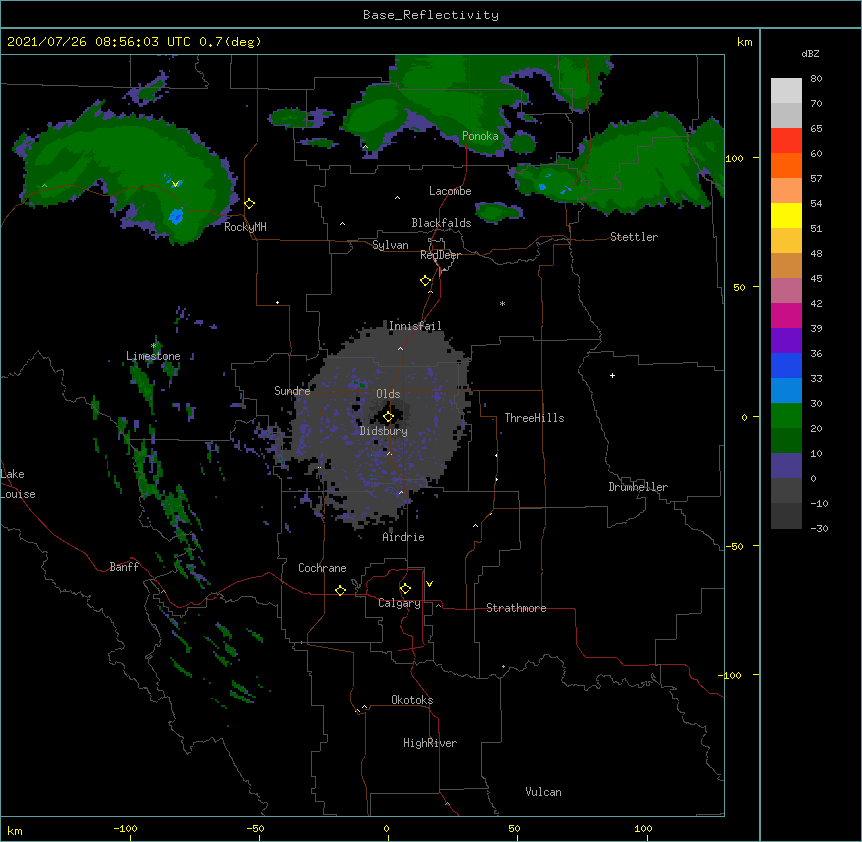
Task: Click the Drumheller town label
Action: (x=638, y=487)
